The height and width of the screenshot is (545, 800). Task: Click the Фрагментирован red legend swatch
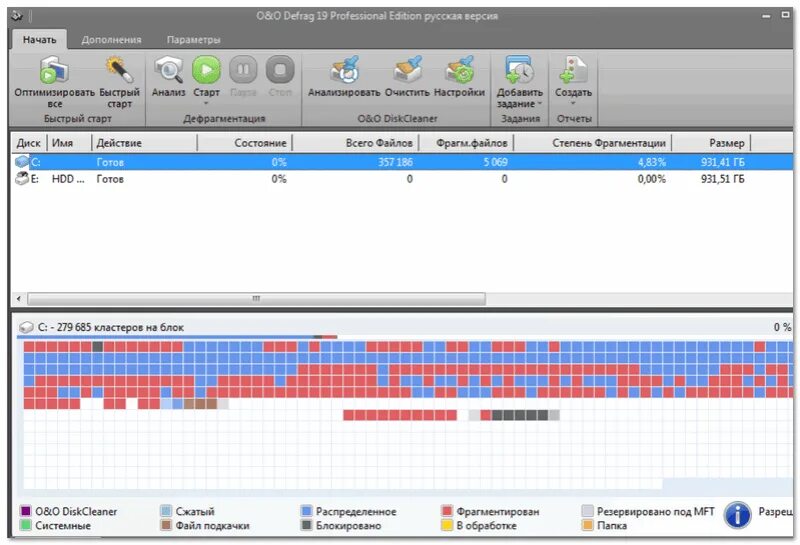coord(447,511)
